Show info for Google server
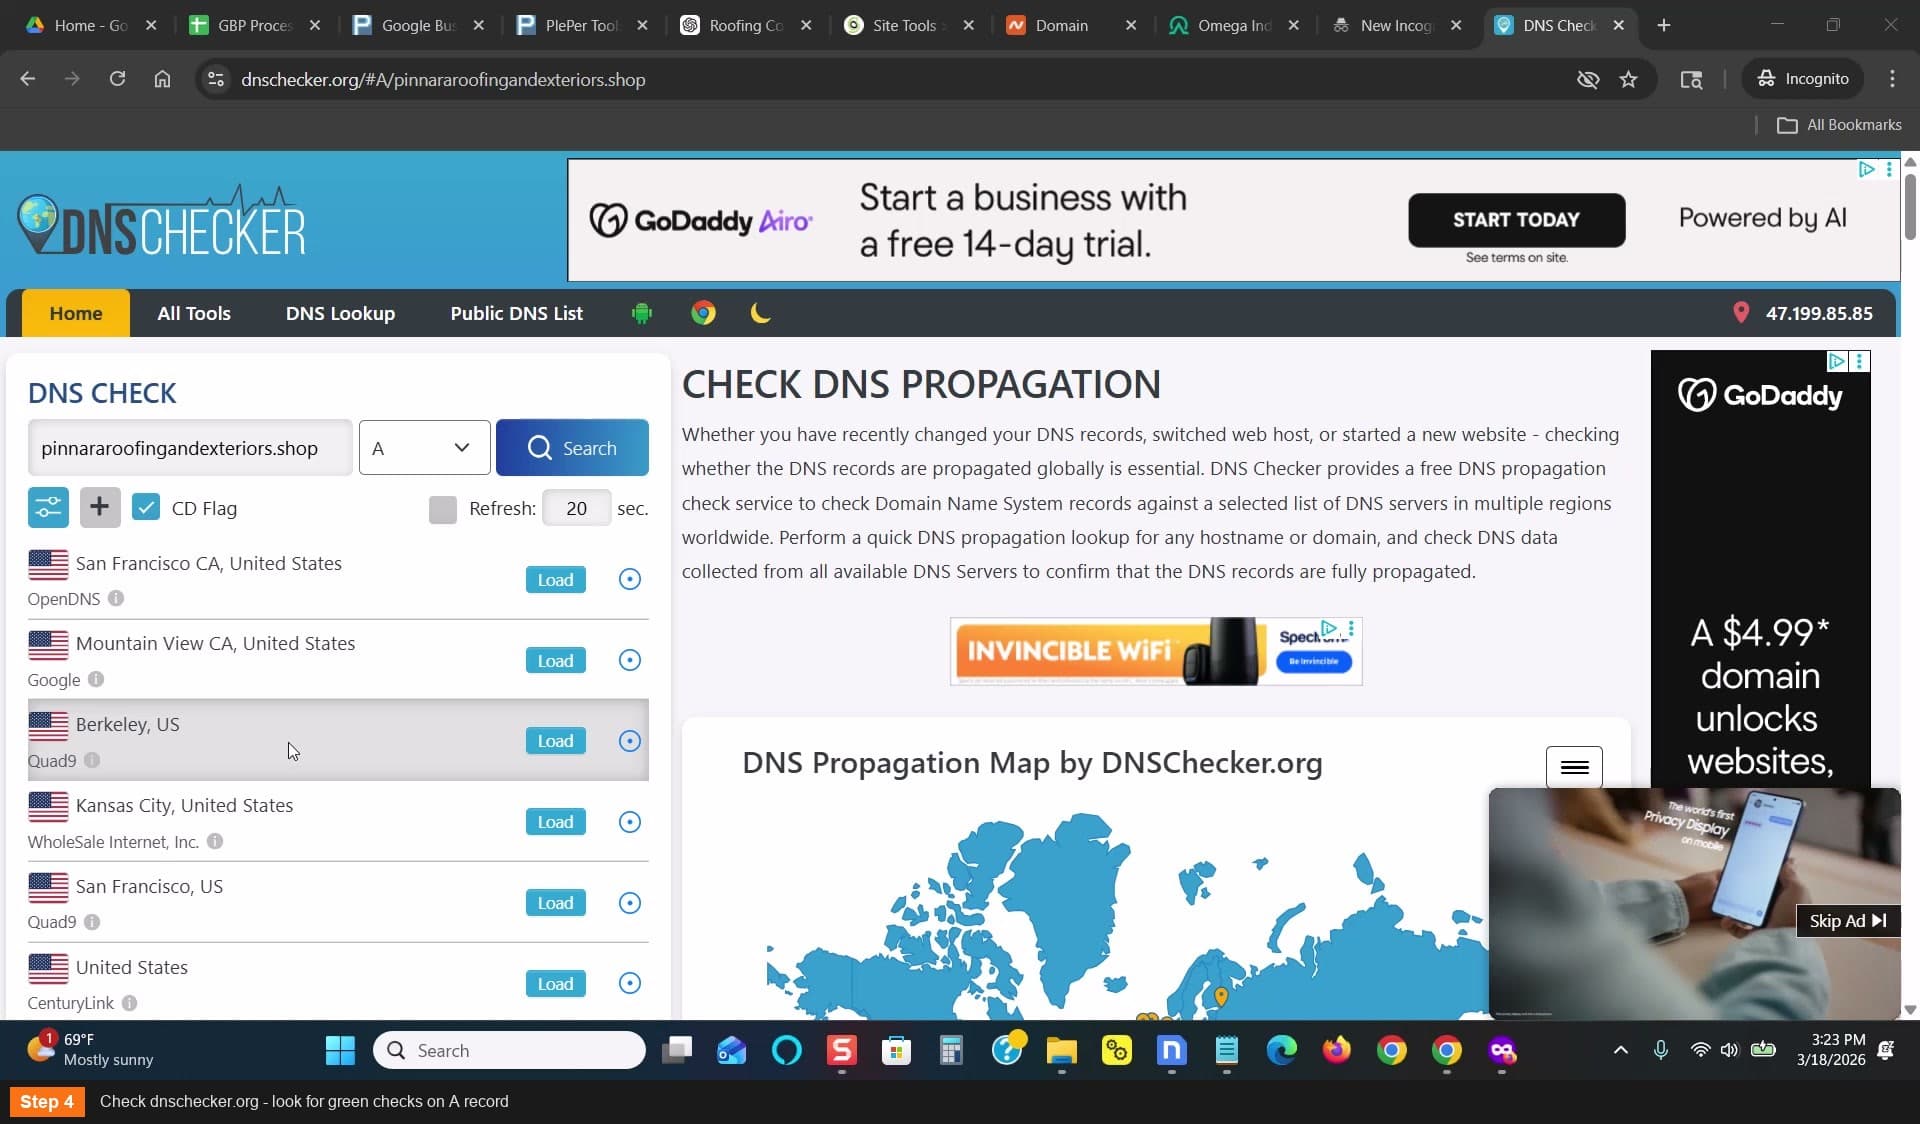The image size is (1920, 1124). [x=96, y=679]
